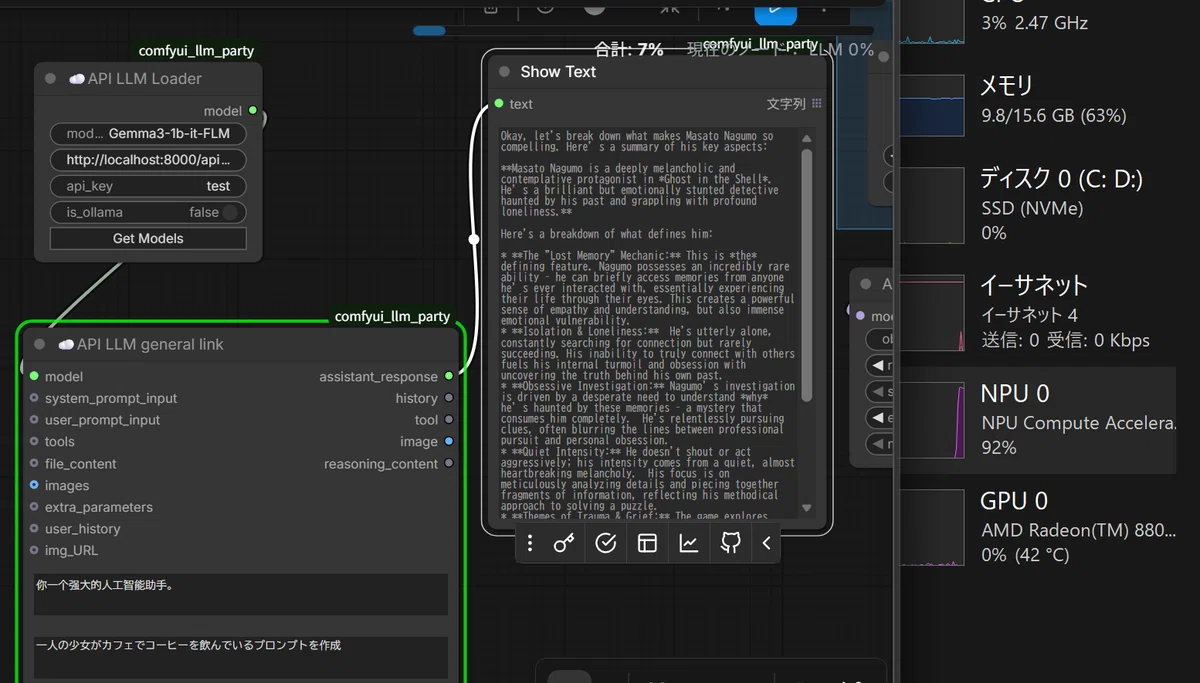This screenshot has height=683, width=1200.
Task: Click the check-circle icon in node toolbar
Action: click(x=605, y=543)
